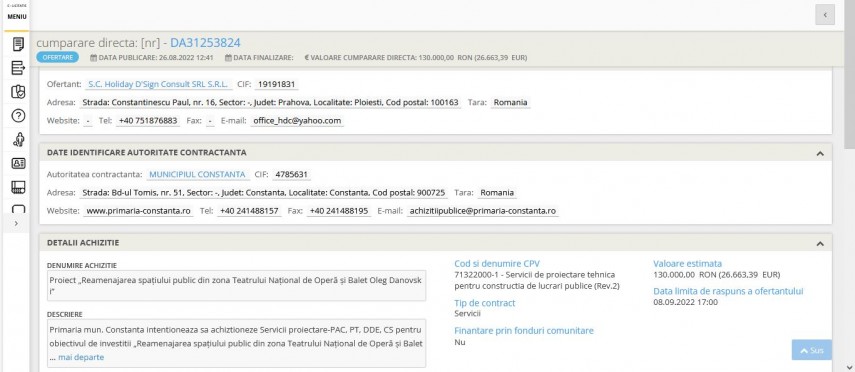Open the catalog grid icon in sidebar
Image resolution: width=855 pixels, height=372 pixels.
[18, 187]
